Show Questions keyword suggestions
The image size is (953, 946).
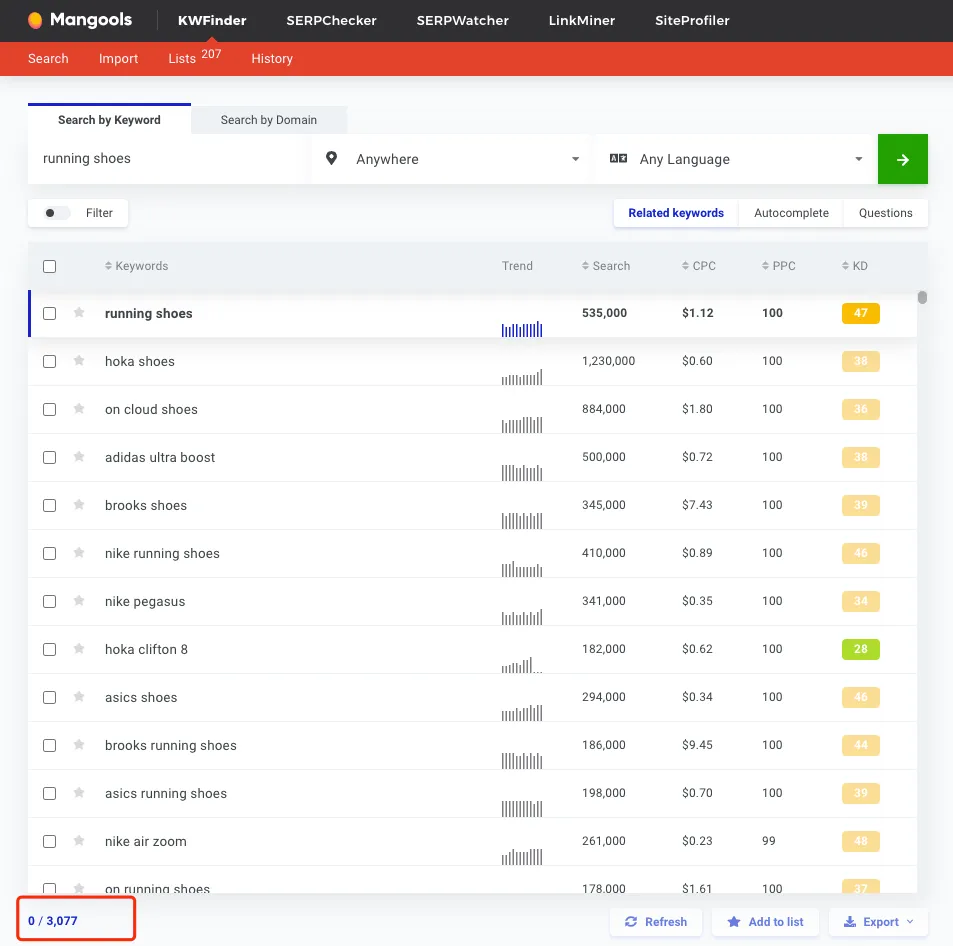click(x=886, y=213)
